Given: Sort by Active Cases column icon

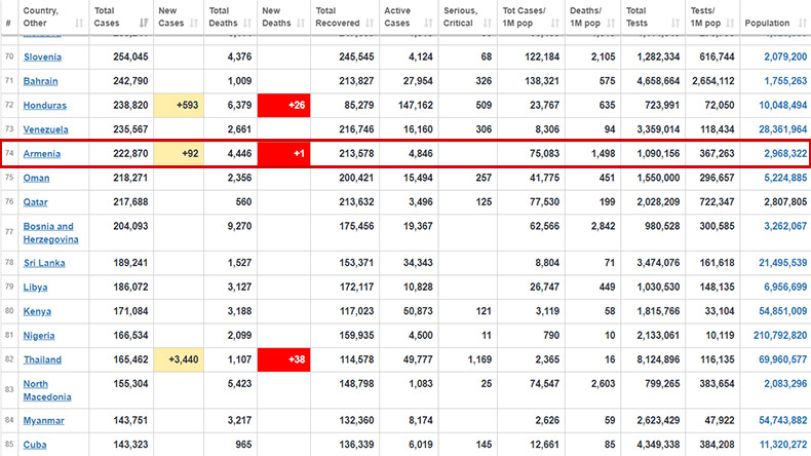Looking at the screenshot, I should coord(428,23).
